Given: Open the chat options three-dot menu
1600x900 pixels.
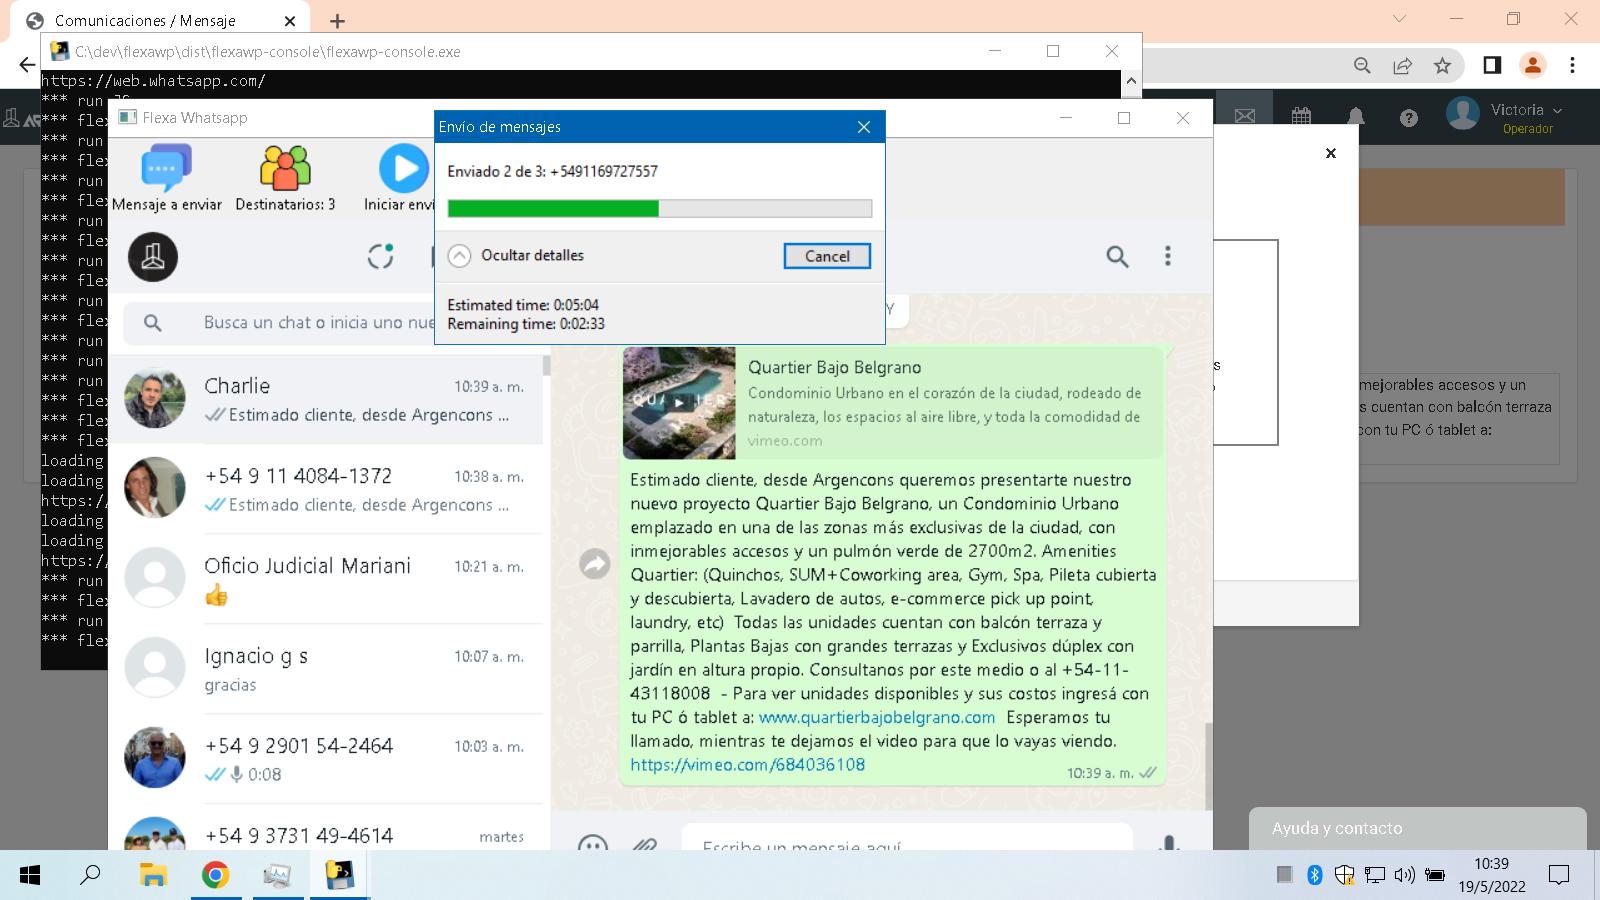Looking at the screenshot, I should [1167, 256].
